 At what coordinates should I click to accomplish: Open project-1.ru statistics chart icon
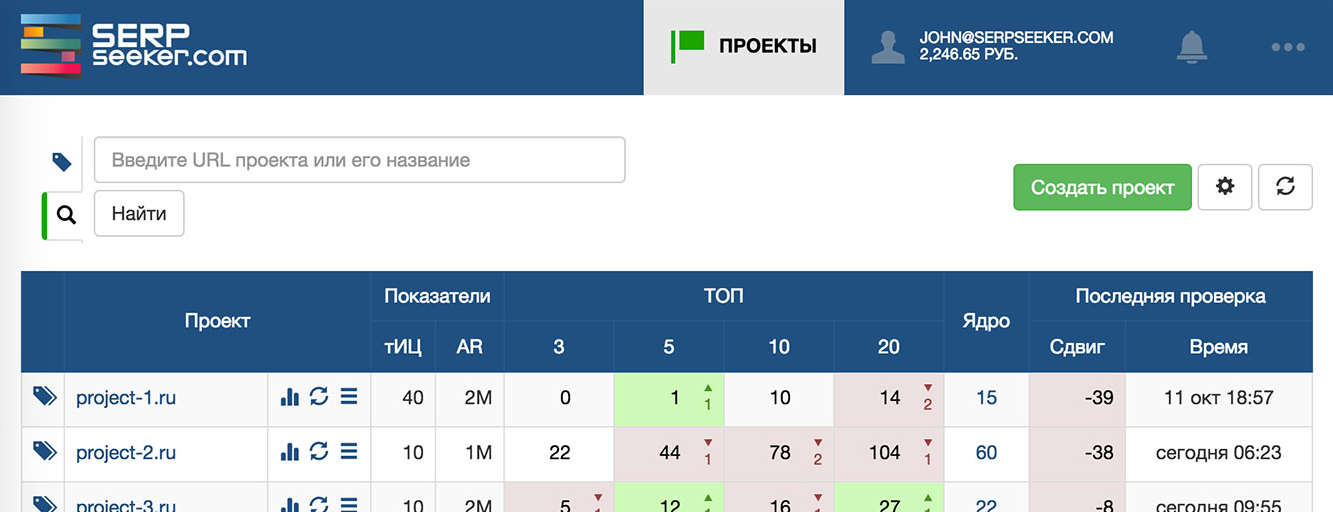(290, 397)
